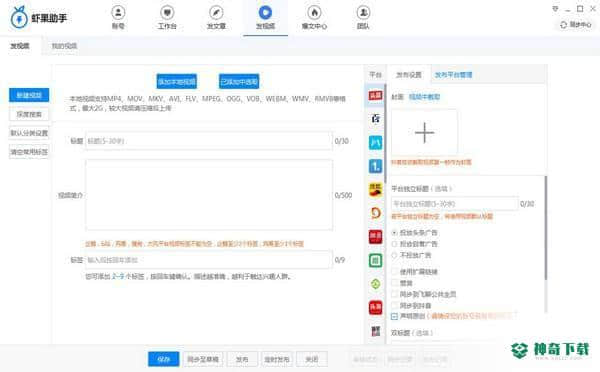Select the Baidu paw platform icon
The height and width of the screenshot is (372, 600).
[375, 119]
